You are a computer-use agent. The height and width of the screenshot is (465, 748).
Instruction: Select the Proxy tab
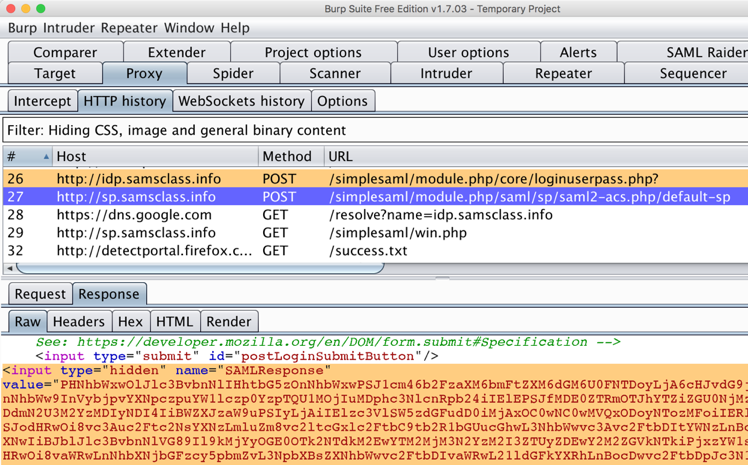point(145,73)
